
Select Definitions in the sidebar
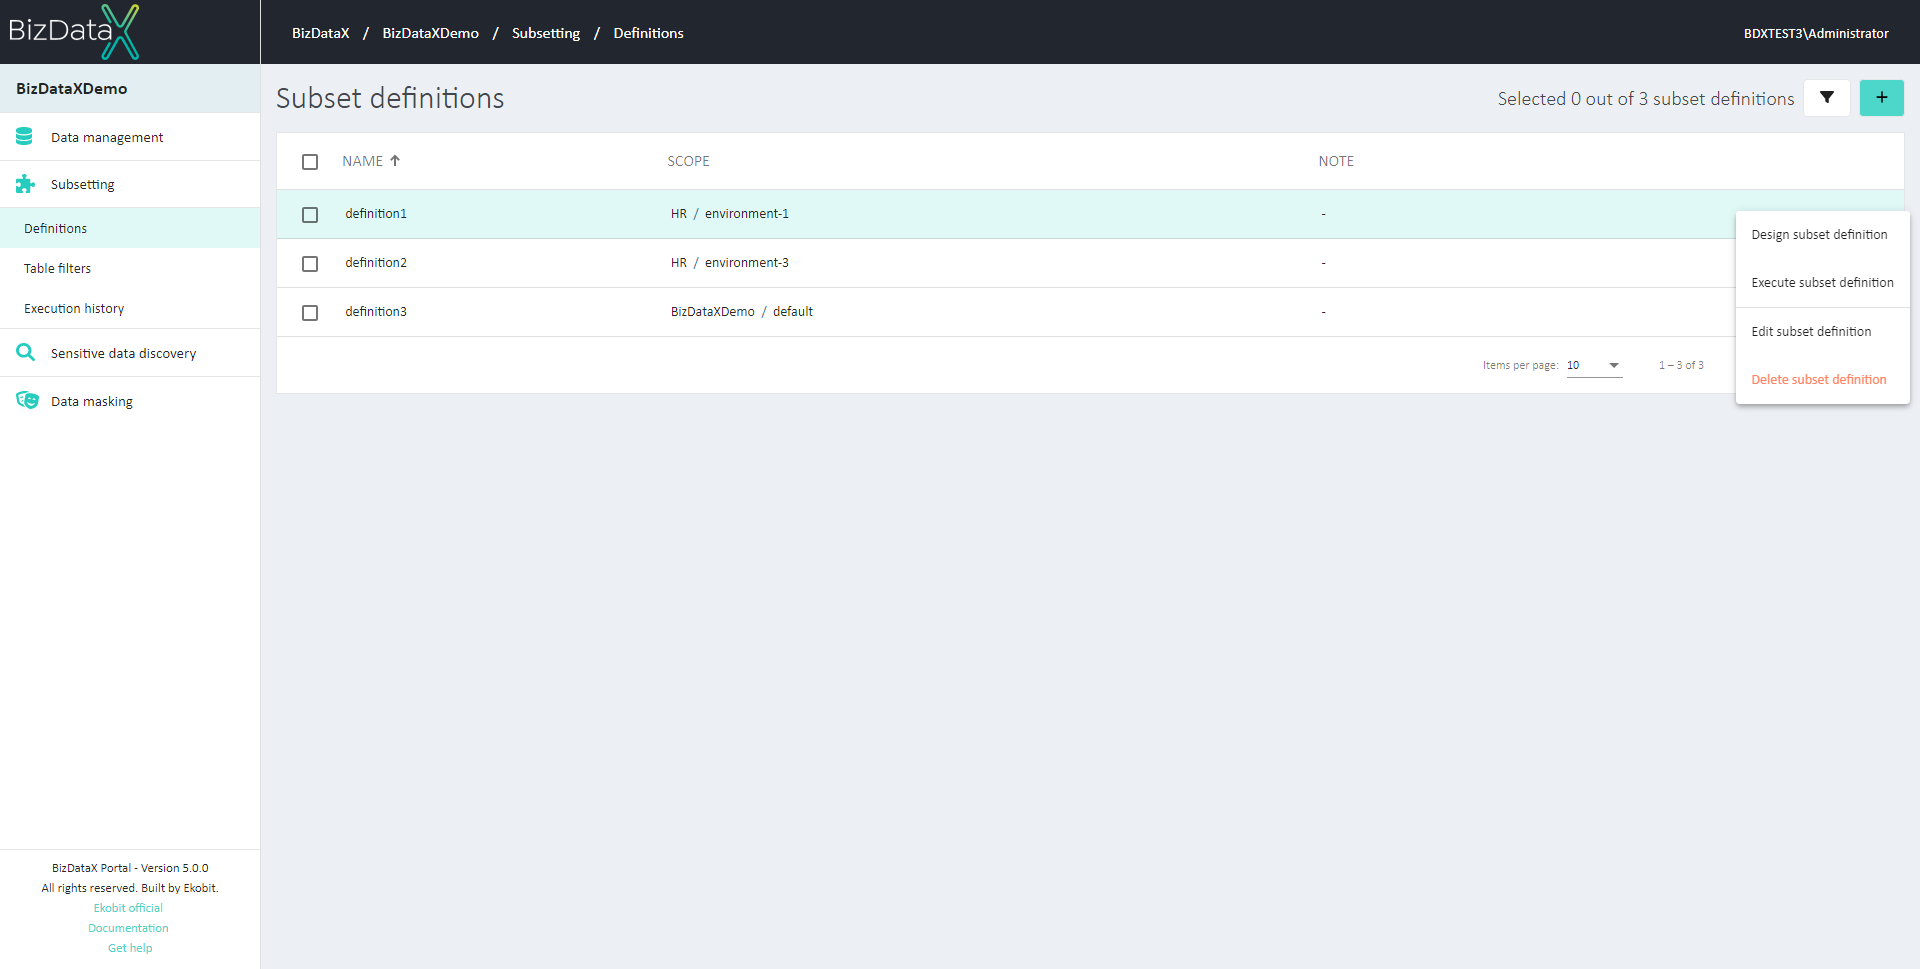pos(130,228)
